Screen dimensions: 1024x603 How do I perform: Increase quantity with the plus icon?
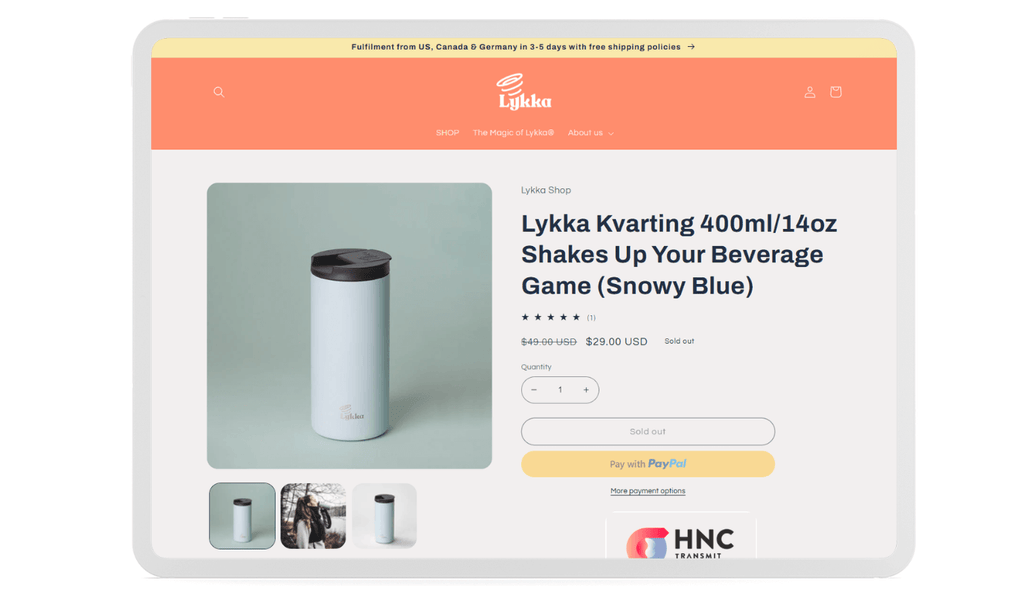click(x=586, y=390)
